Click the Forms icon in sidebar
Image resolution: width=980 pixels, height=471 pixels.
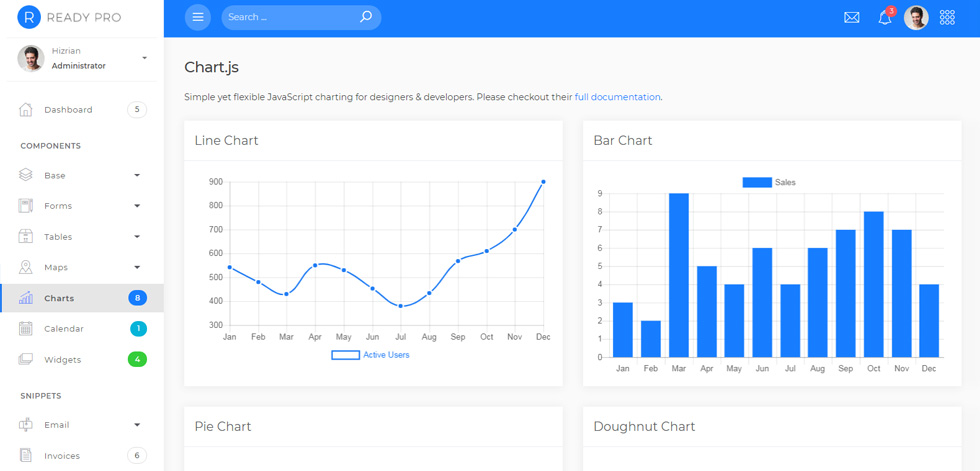pos(26,206)
